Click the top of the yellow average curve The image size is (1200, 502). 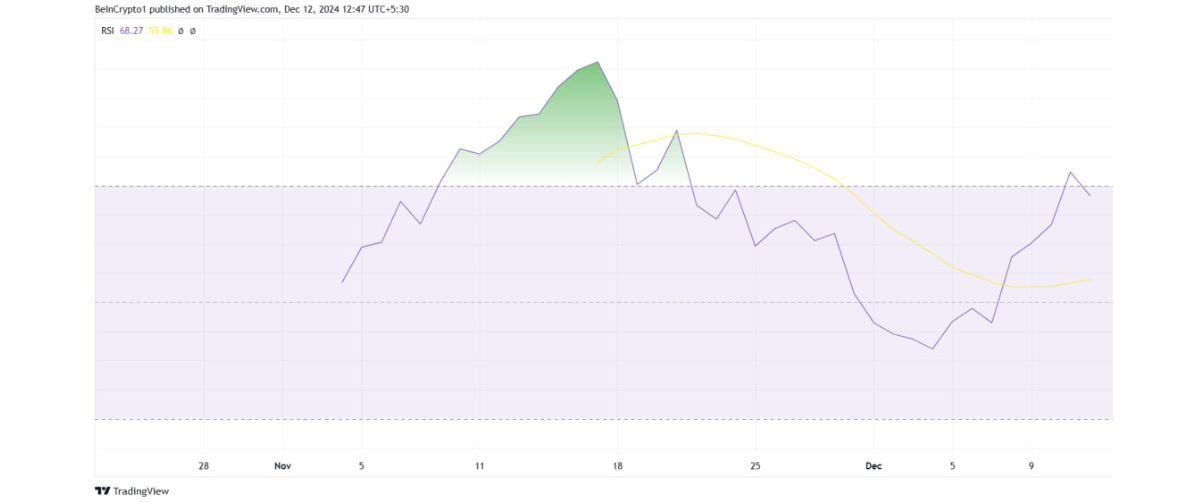point(695,133)
